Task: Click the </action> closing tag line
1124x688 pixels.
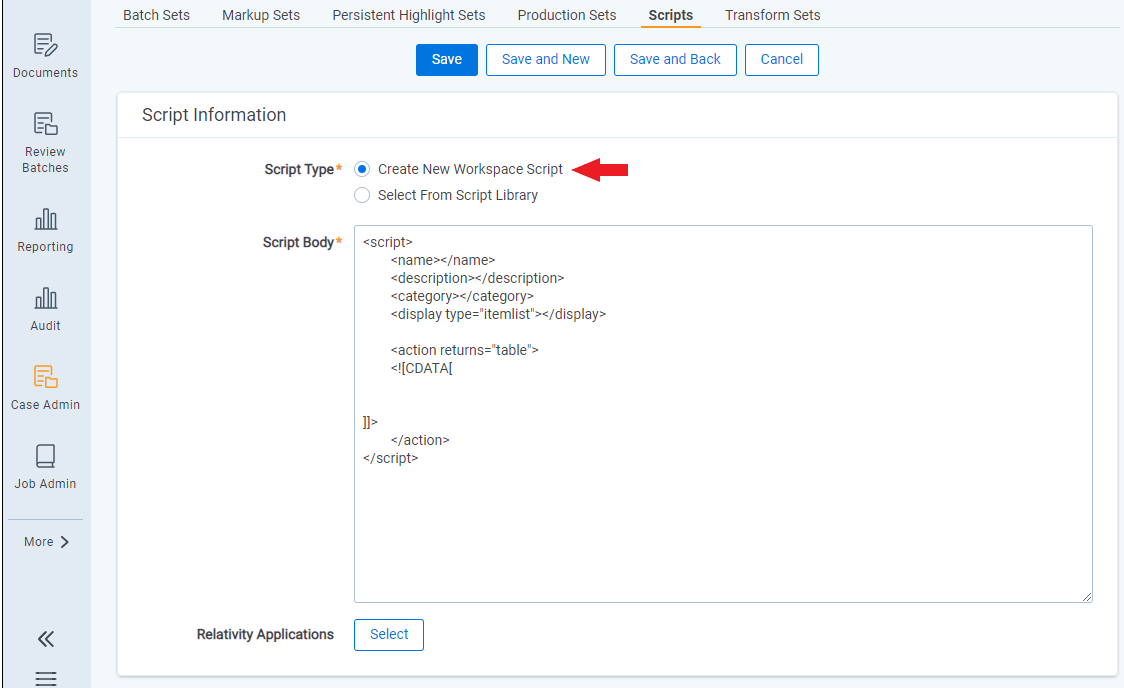Action: point(420,440)
